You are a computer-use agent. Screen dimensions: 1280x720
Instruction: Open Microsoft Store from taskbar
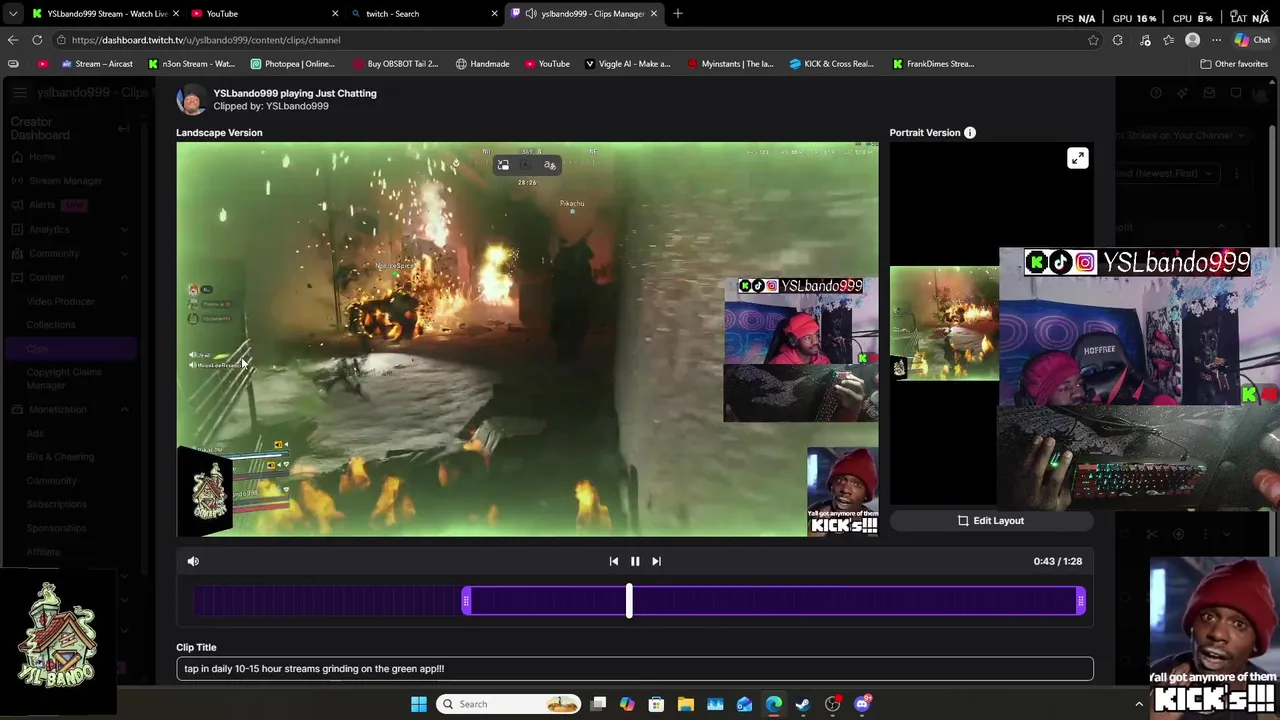pyautogui.click(x=656, y=704)
